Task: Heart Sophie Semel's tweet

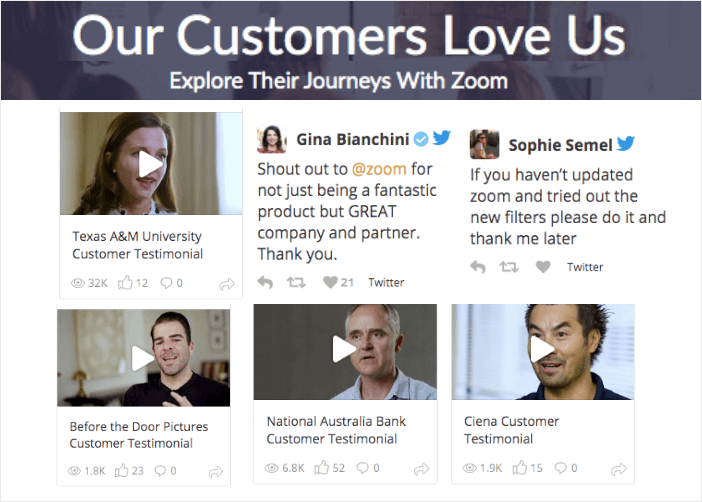Action: (543, 267)
